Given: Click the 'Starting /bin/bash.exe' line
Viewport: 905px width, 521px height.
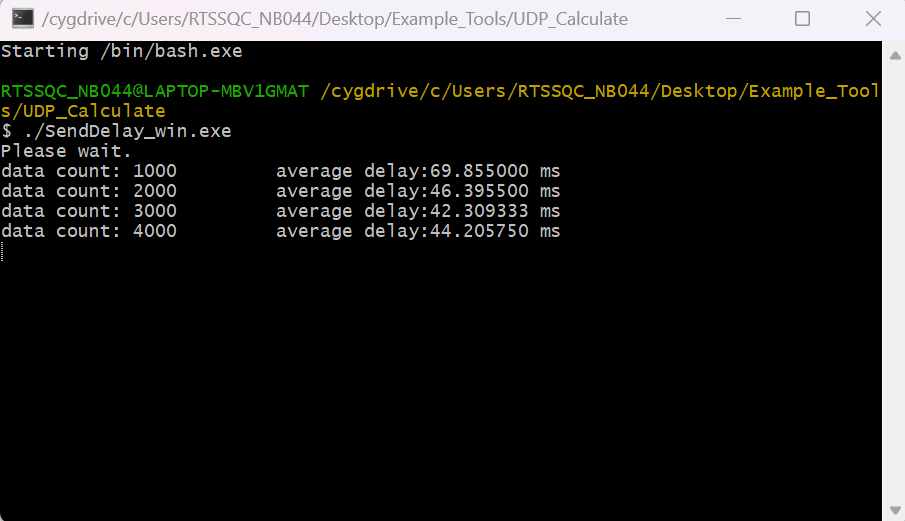Looking at the screenshot, I should click(x=121, y=51).
